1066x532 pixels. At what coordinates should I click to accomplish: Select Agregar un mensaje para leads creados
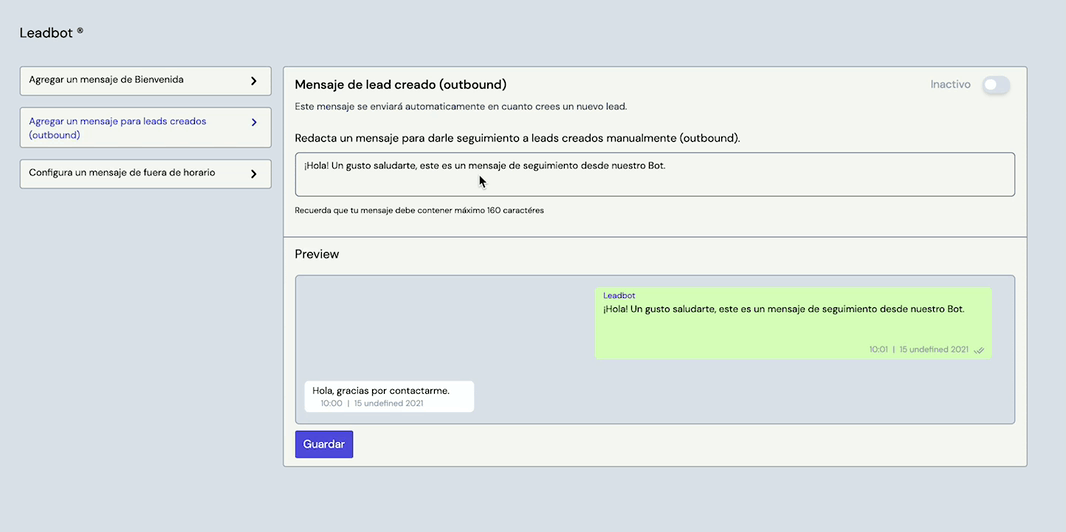pyautogui.click(x=145, y=128)
